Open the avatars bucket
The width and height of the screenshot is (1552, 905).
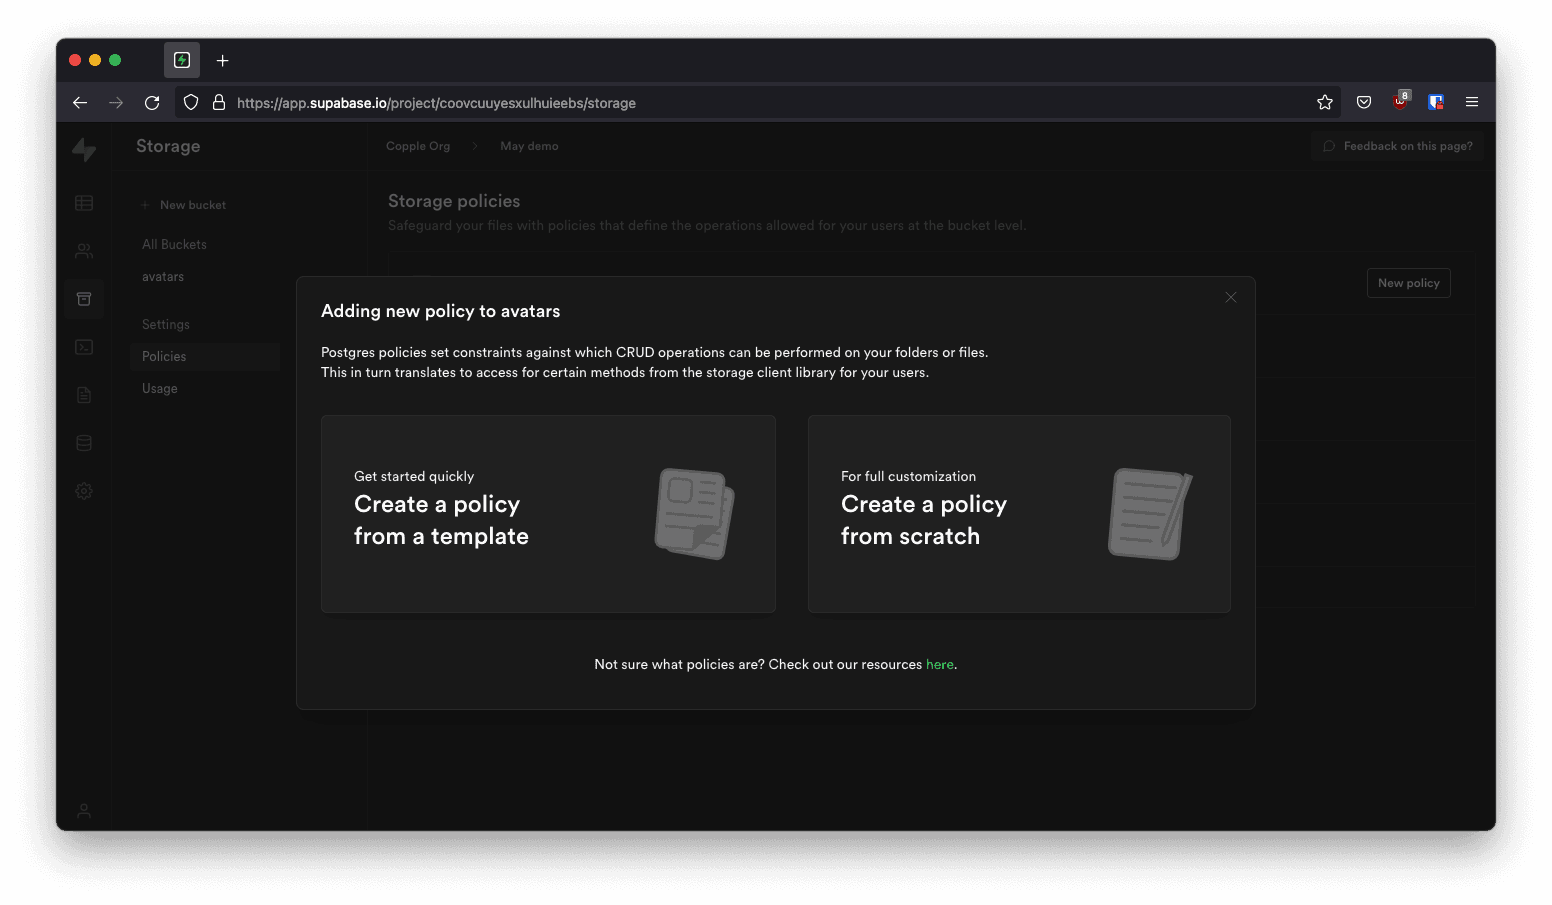click(163, 276)
